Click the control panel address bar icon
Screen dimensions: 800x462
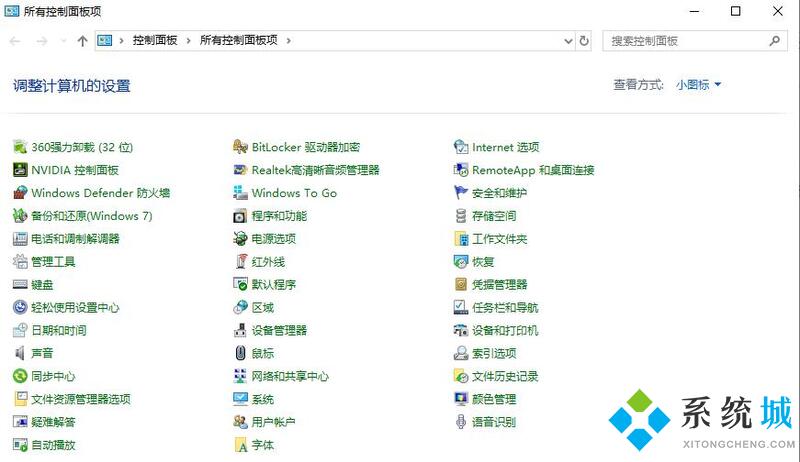[x=105, y=40]
